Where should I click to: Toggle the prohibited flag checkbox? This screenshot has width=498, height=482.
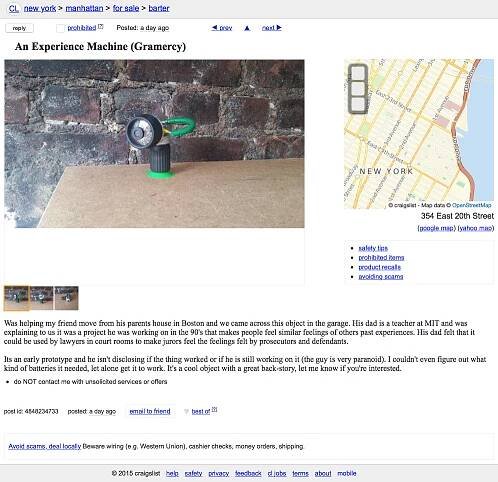click(60, 28)
